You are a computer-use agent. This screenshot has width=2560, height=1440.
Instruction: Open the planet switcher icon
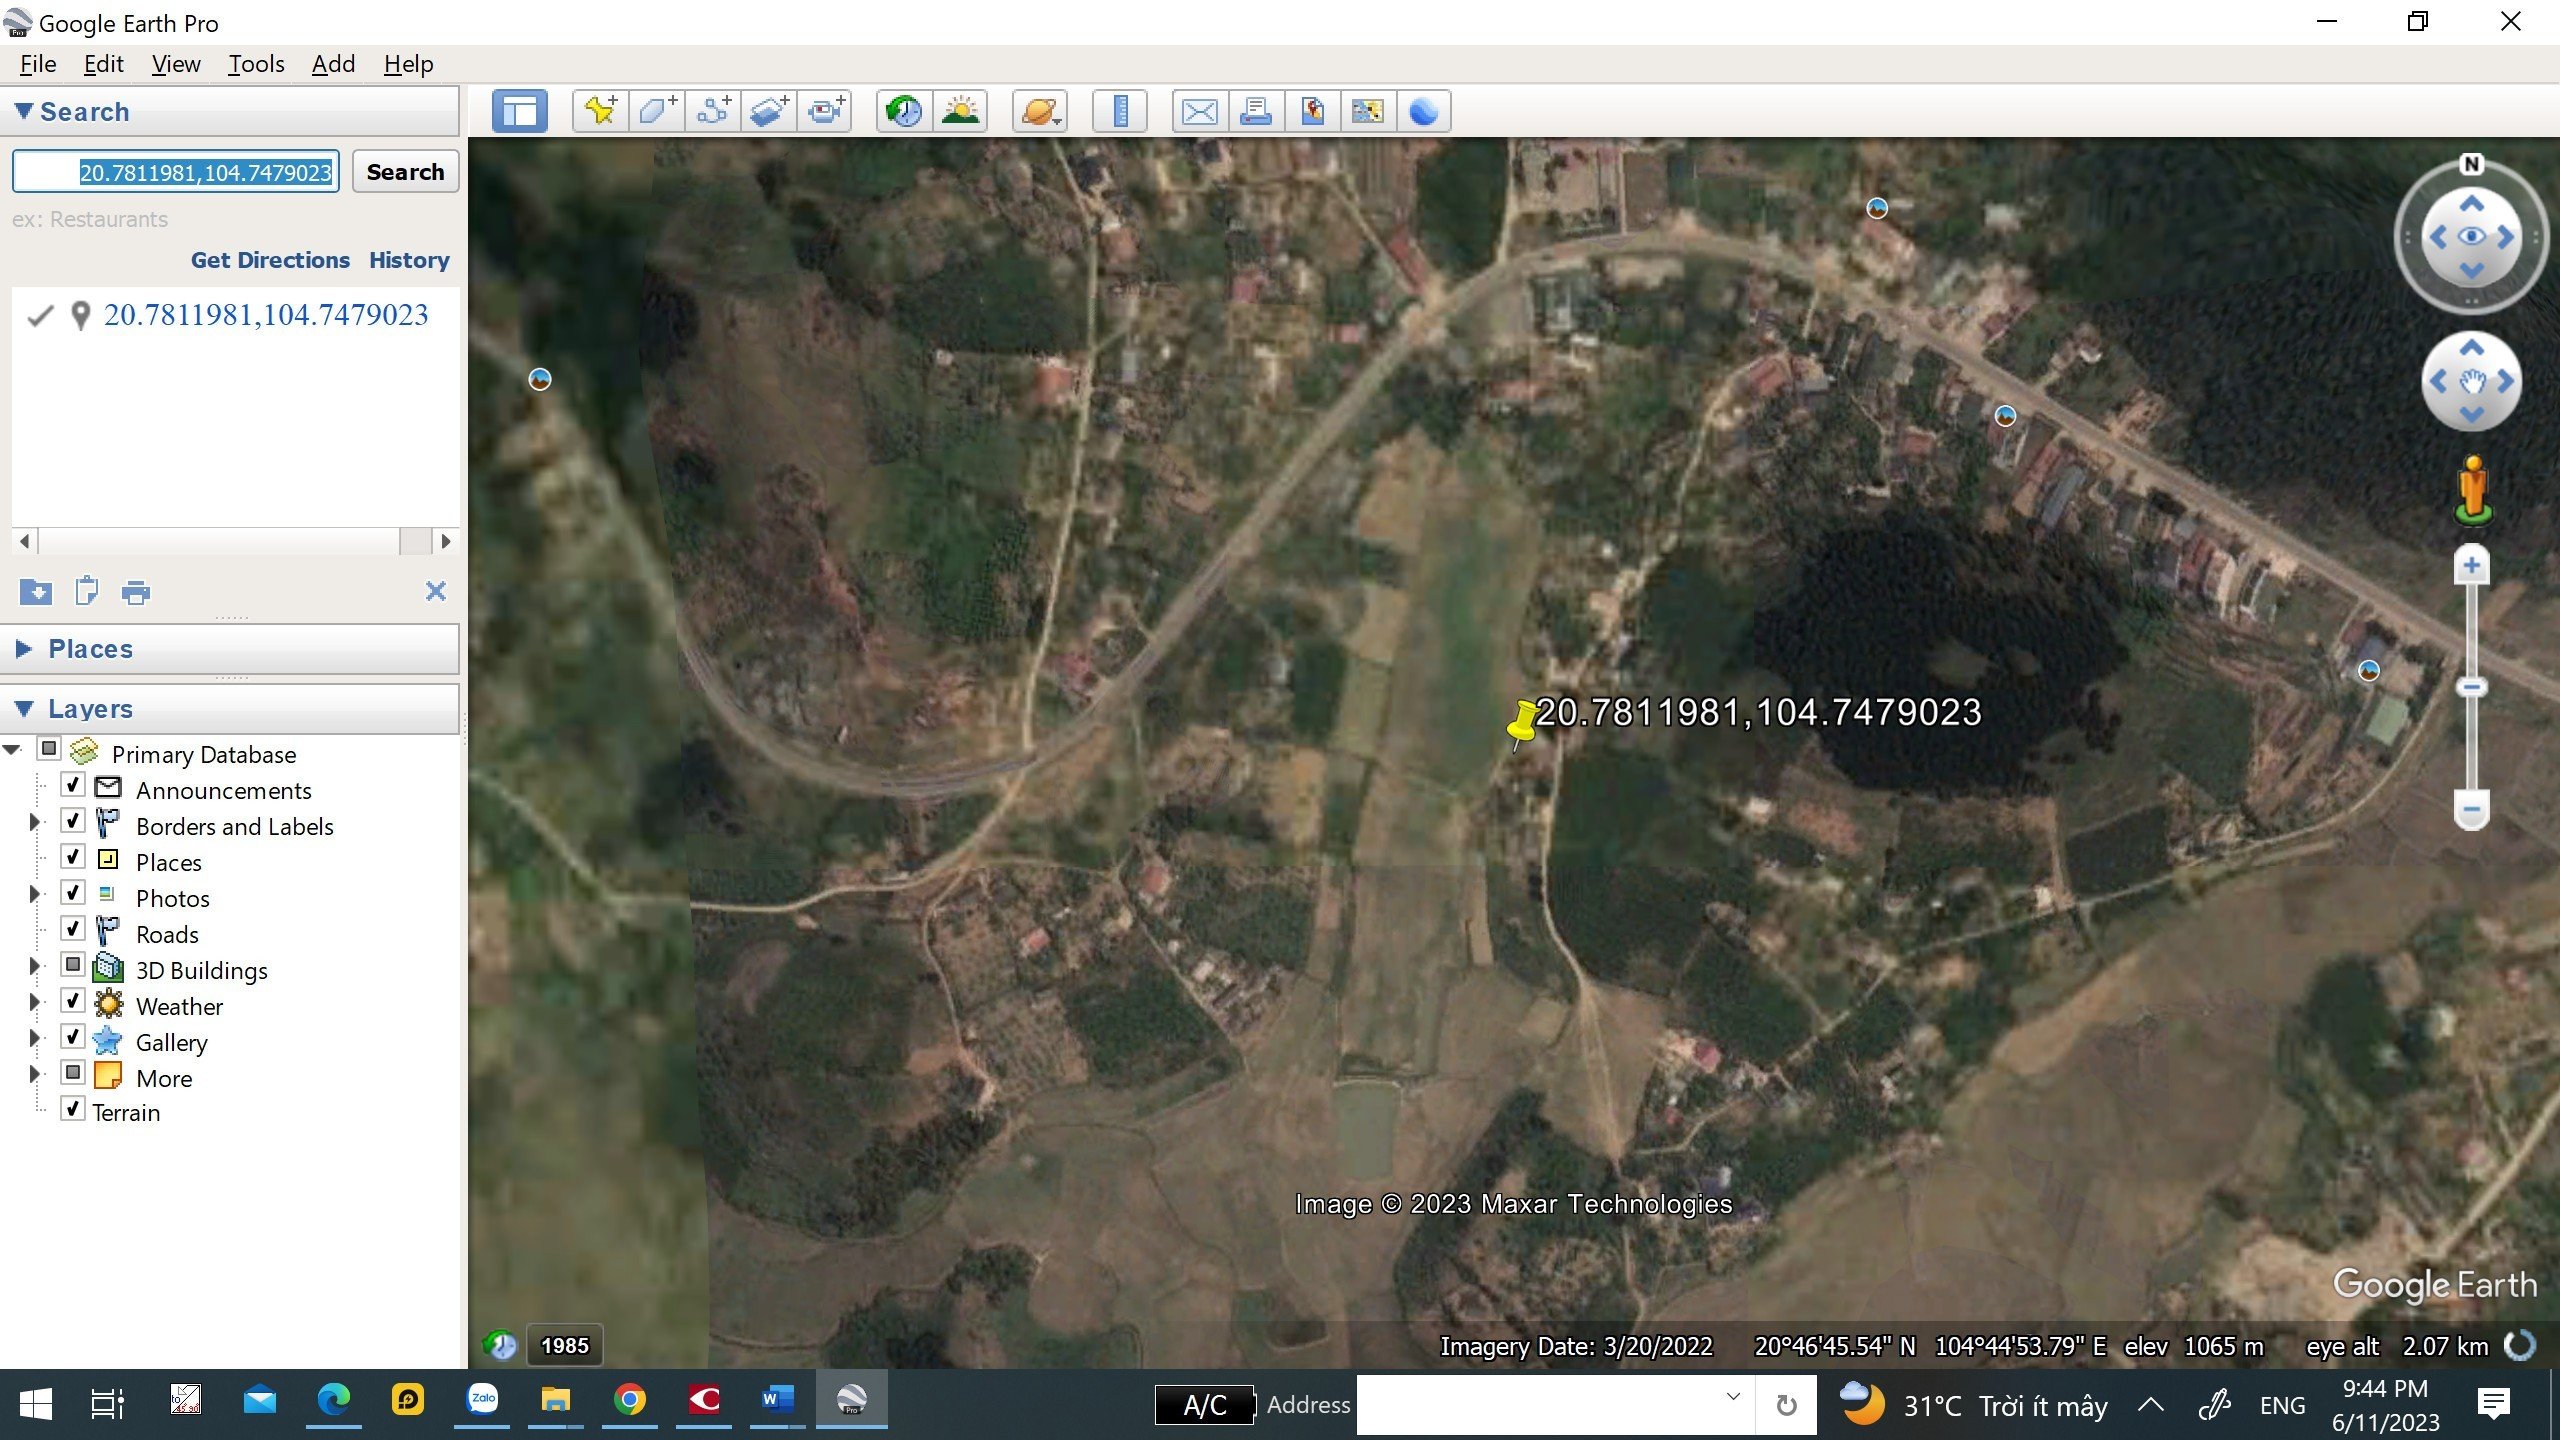[1040, 111]
